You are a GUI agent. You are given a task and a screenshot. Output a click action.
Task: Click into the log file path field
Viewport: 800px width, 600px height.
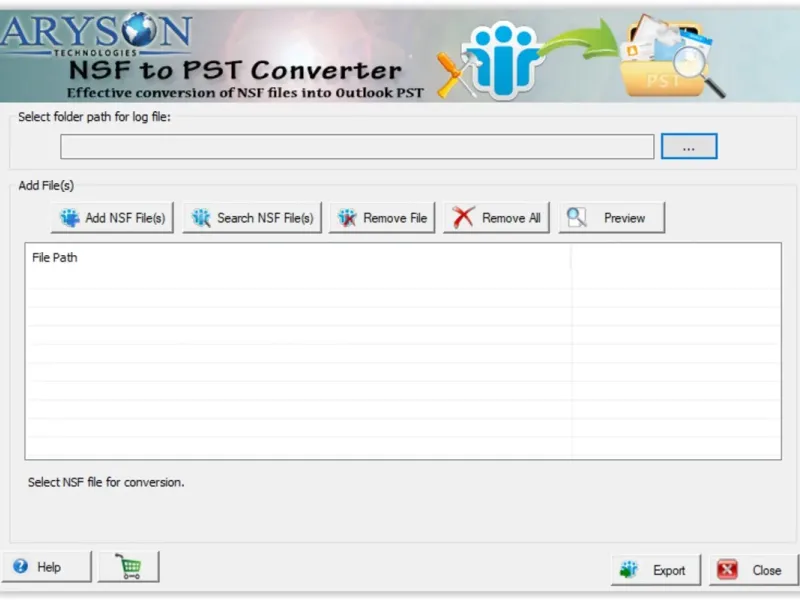point(357,147)
